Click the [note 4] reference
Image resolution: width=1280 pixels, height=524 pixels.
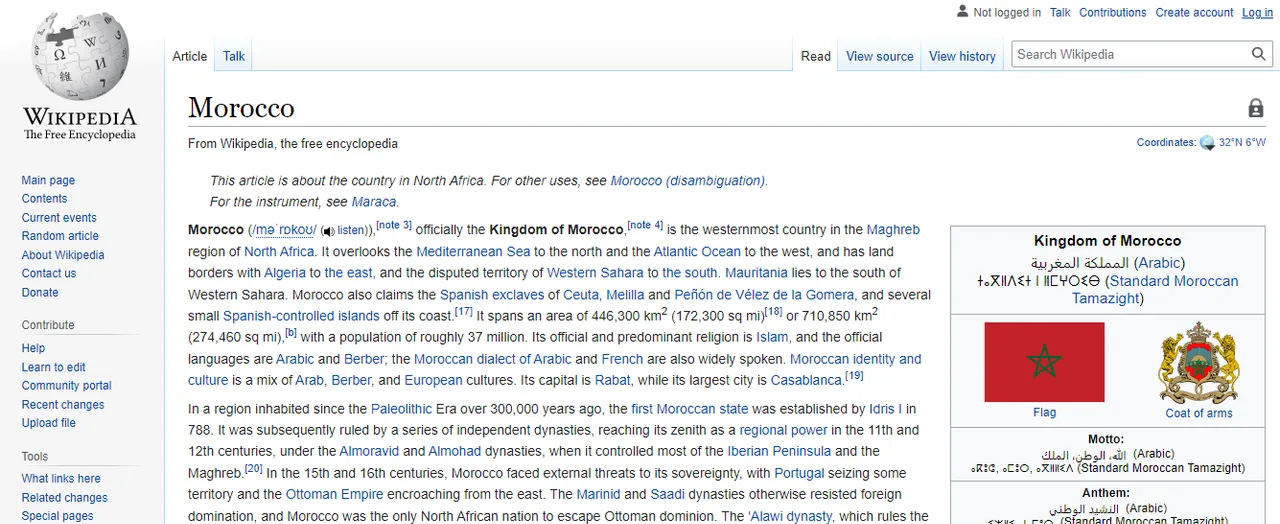tap(645, 226)
